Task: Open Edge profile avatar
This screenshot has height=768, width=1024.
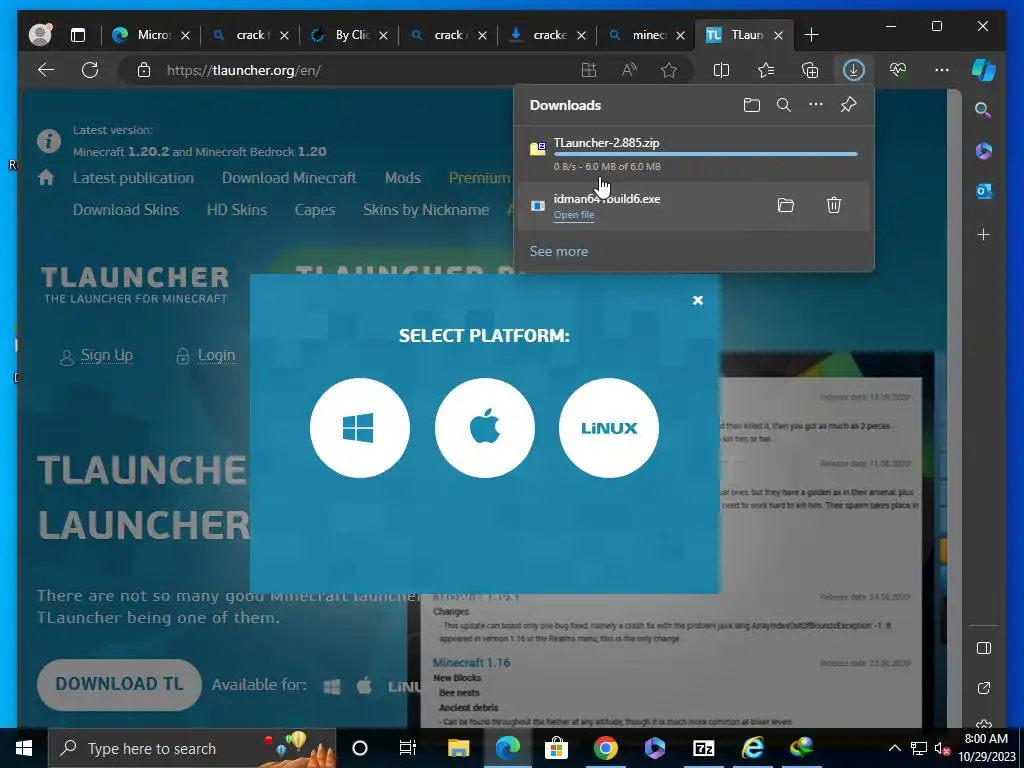Action: pyautogui.click(x=40, y=35)
